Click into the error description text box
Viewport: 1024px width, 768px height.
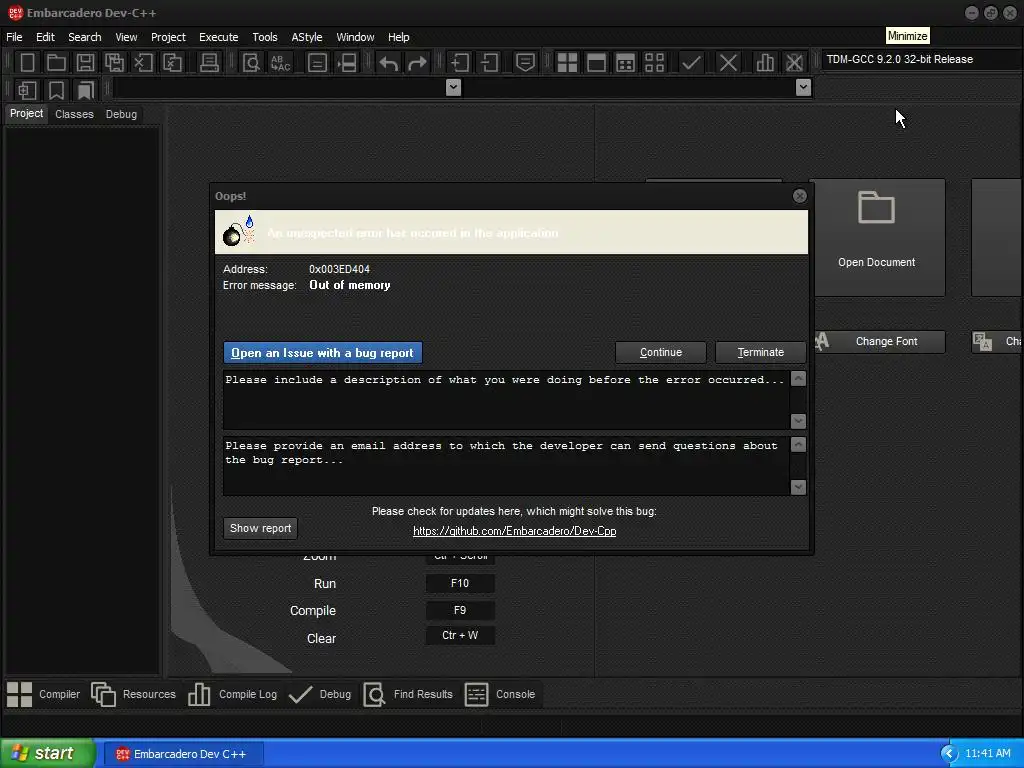(506, 400)
